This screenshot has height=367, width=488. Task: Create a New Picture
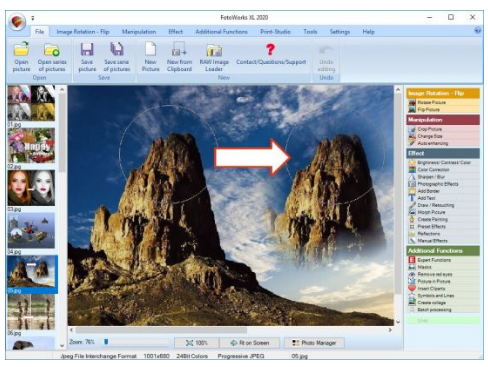(150, 57)
